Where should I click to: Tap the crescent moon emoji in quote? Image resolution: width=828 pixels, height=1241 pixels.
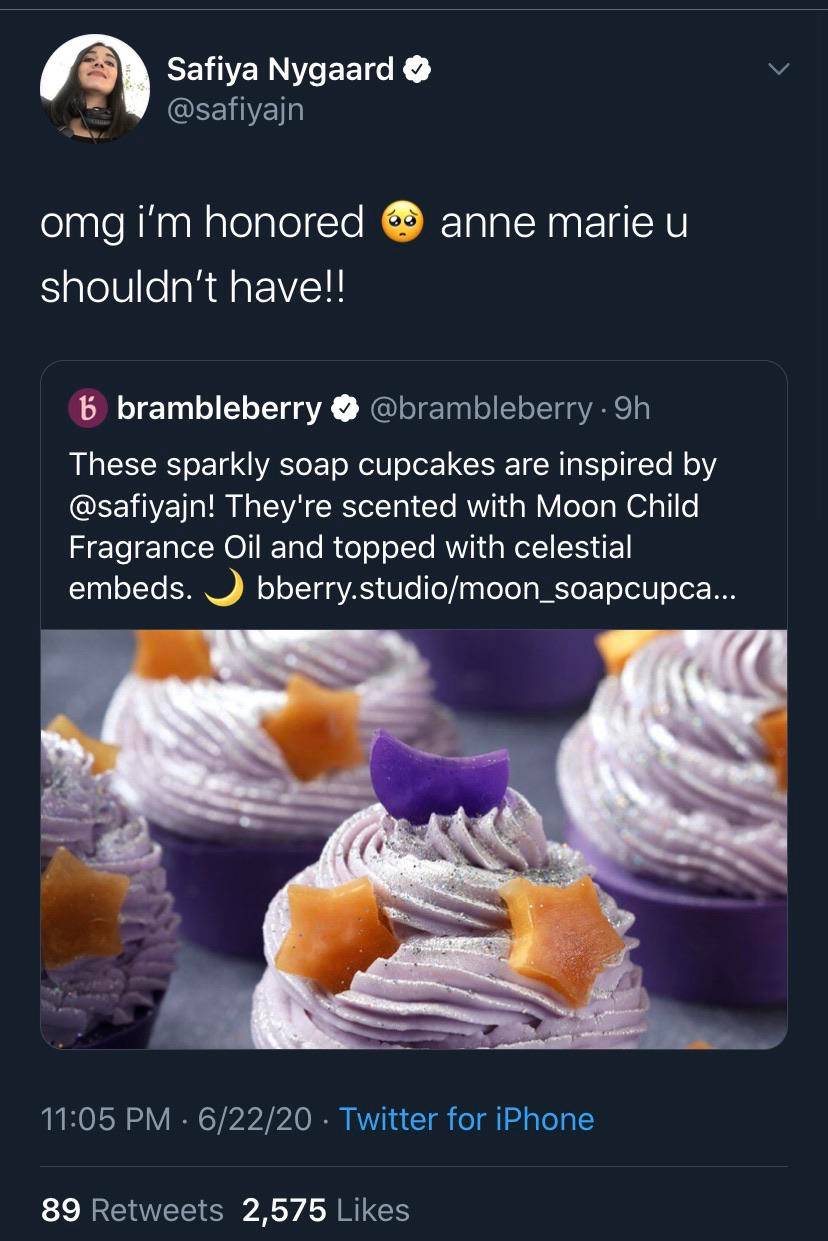click(224, 589)
